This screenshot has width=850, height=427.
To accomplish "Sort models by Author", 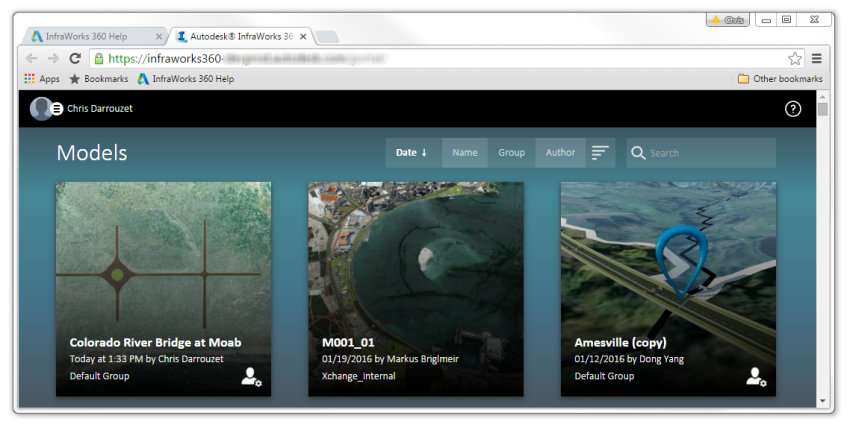I will point(561,153).
